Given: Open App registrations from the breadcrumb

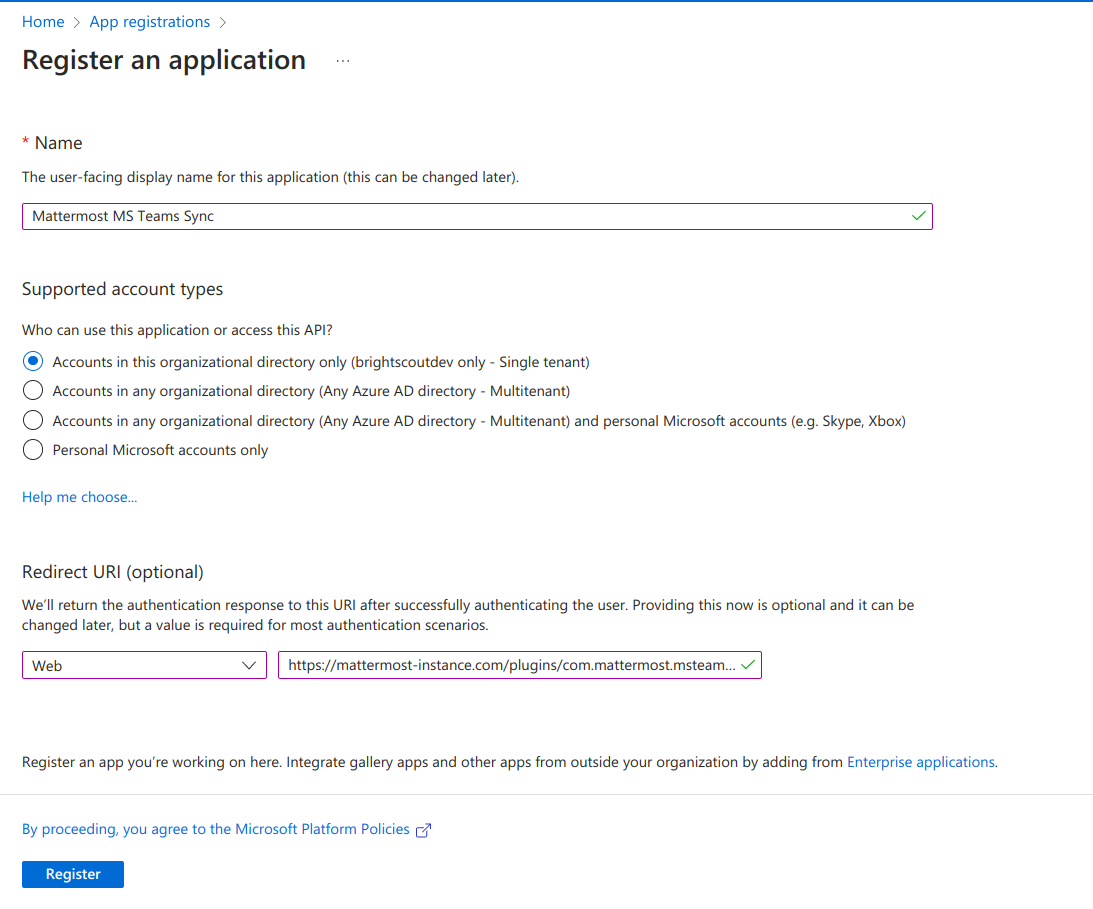Looking at the screenshot, I should point(149,21).
